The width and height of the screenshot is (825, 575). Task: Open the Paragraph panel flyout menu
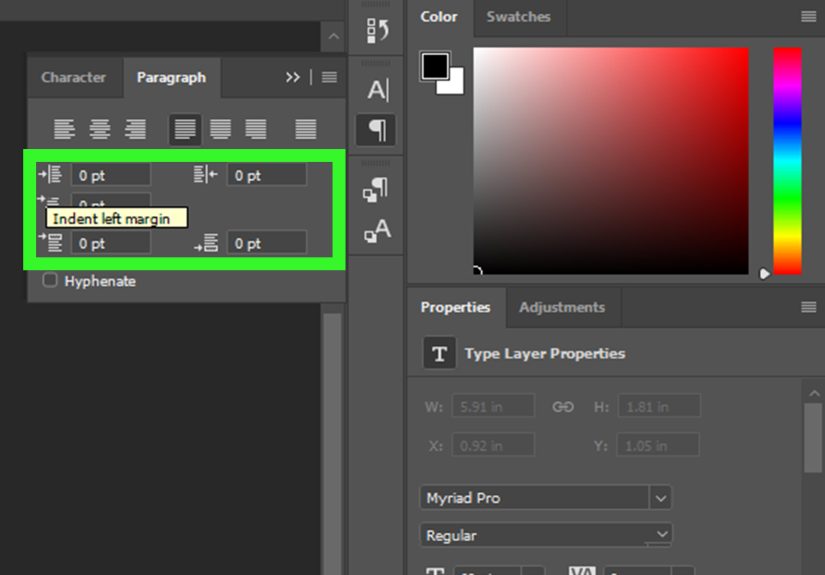pyautogui.click(x=329, y=77)
